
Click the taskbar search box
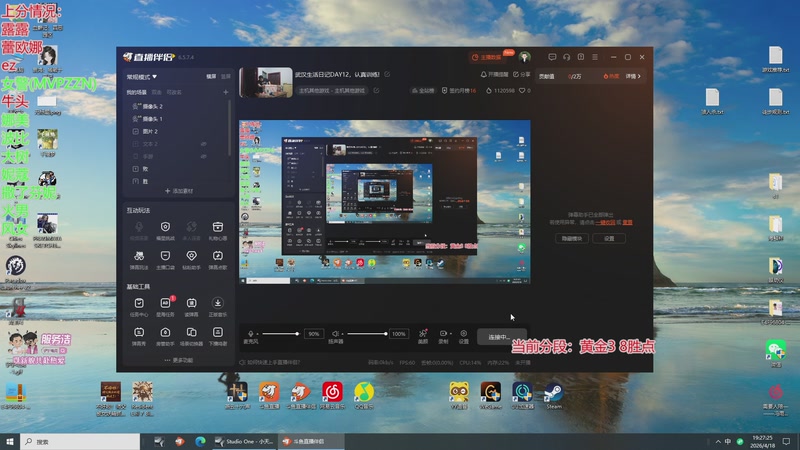click(x=80, y=441)
